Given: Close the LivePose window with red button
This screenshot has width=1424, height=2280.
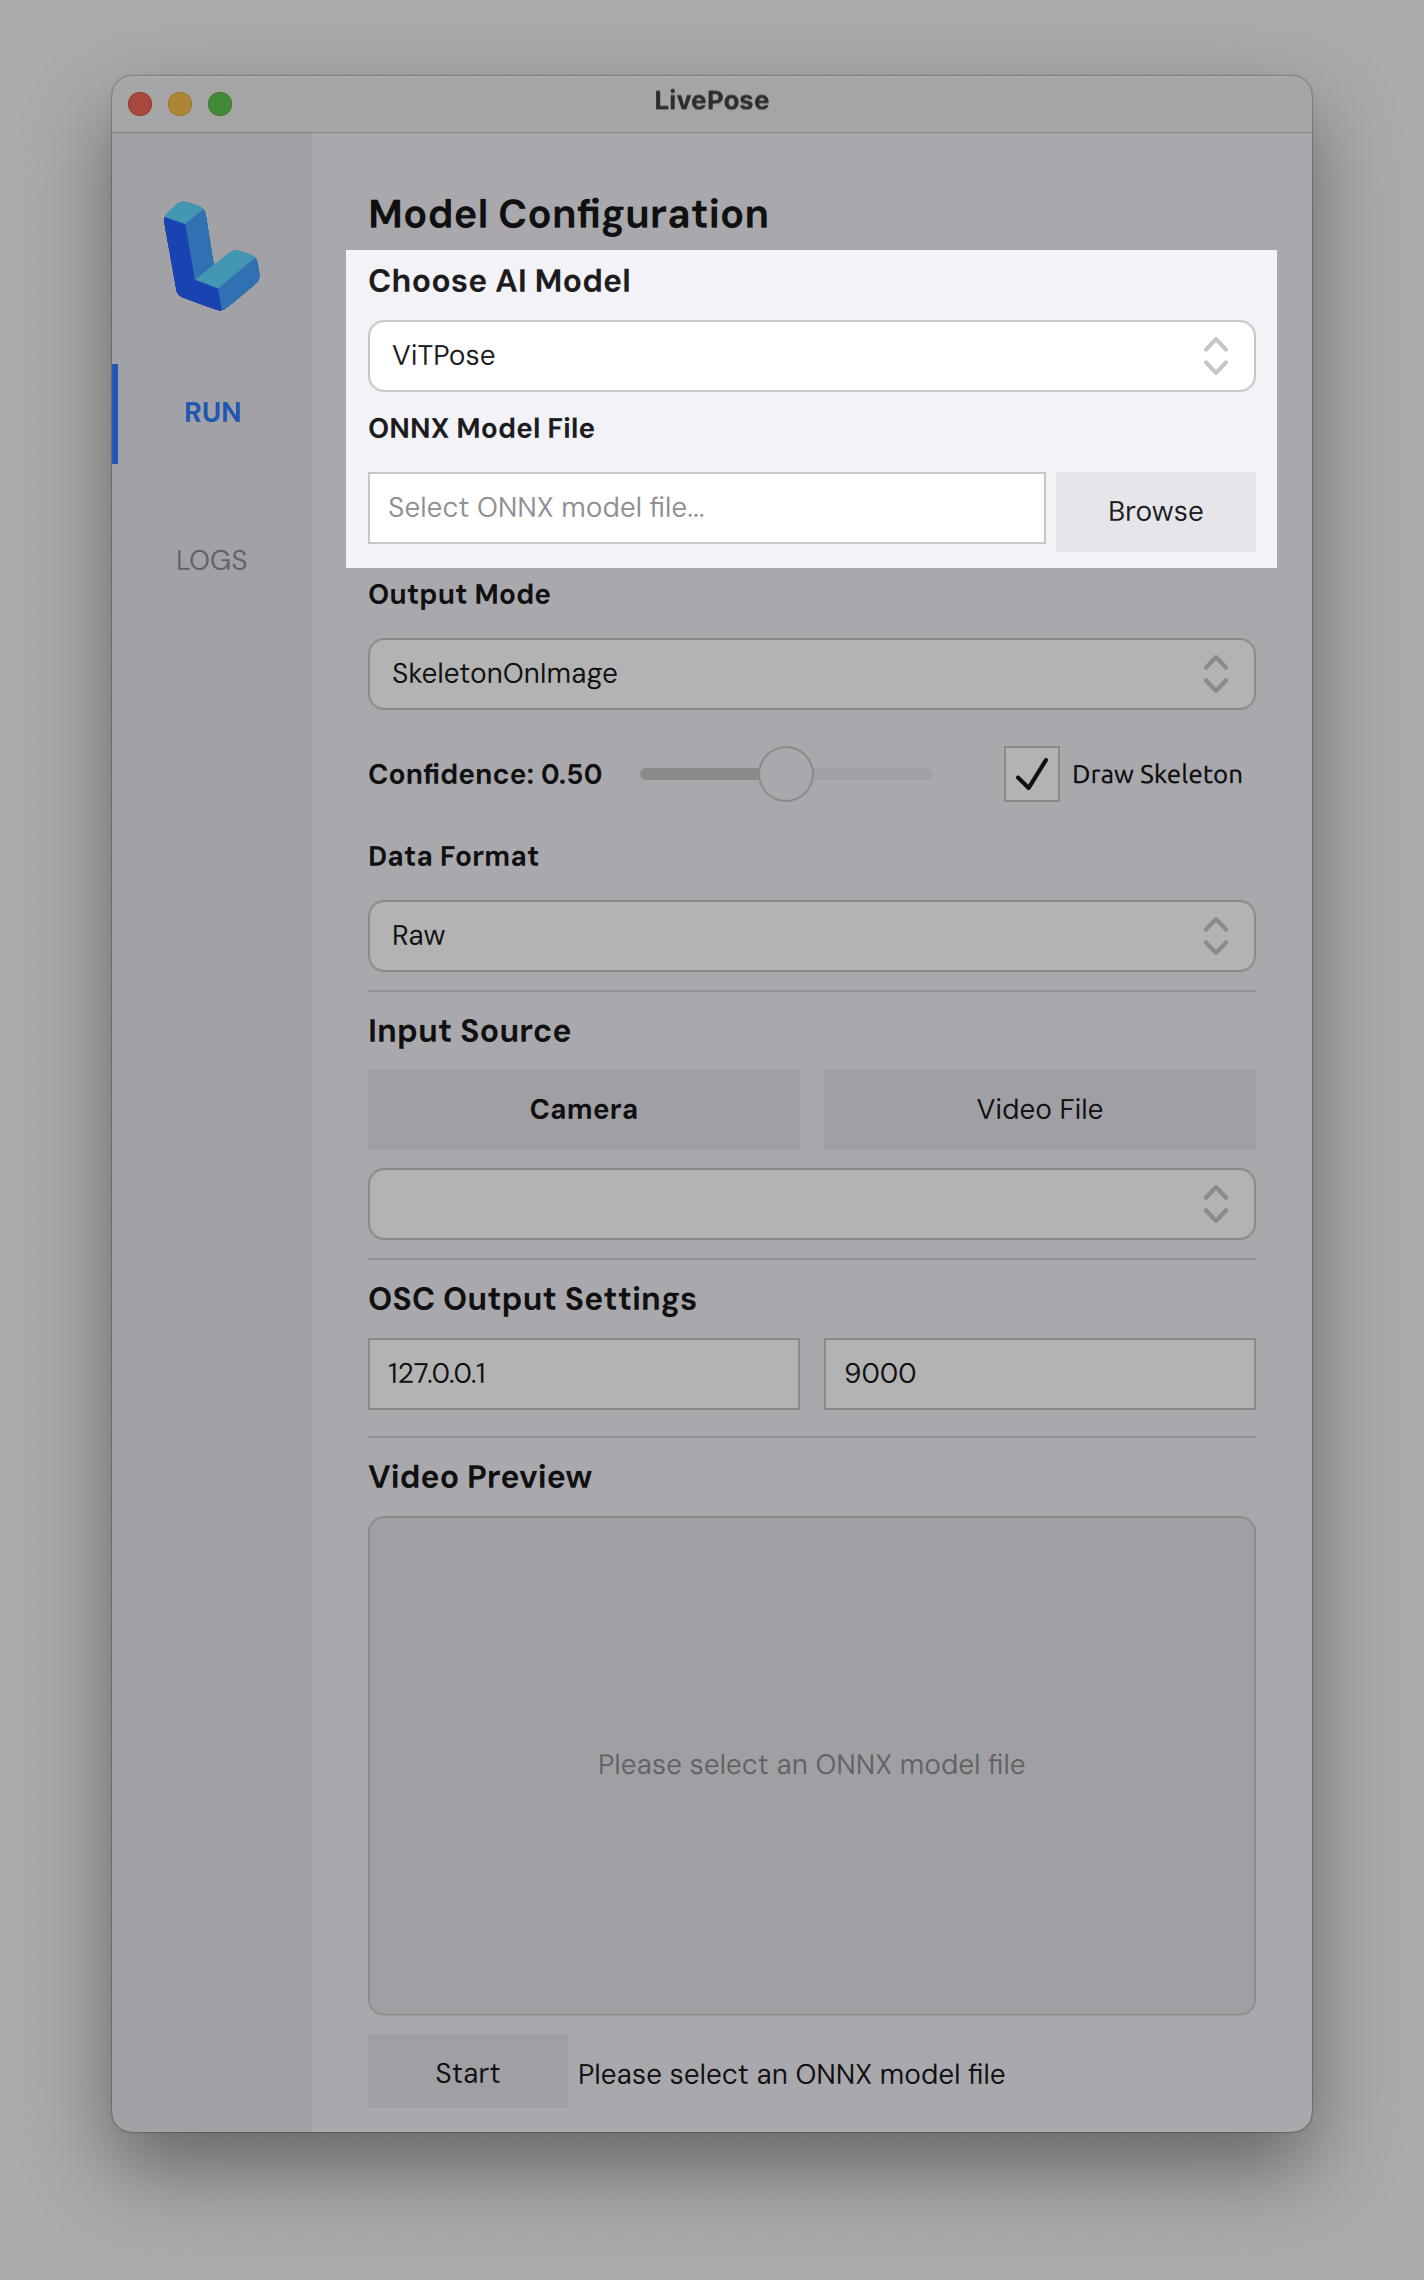Looking at the screenshot, I should click(x=140, y=104).
